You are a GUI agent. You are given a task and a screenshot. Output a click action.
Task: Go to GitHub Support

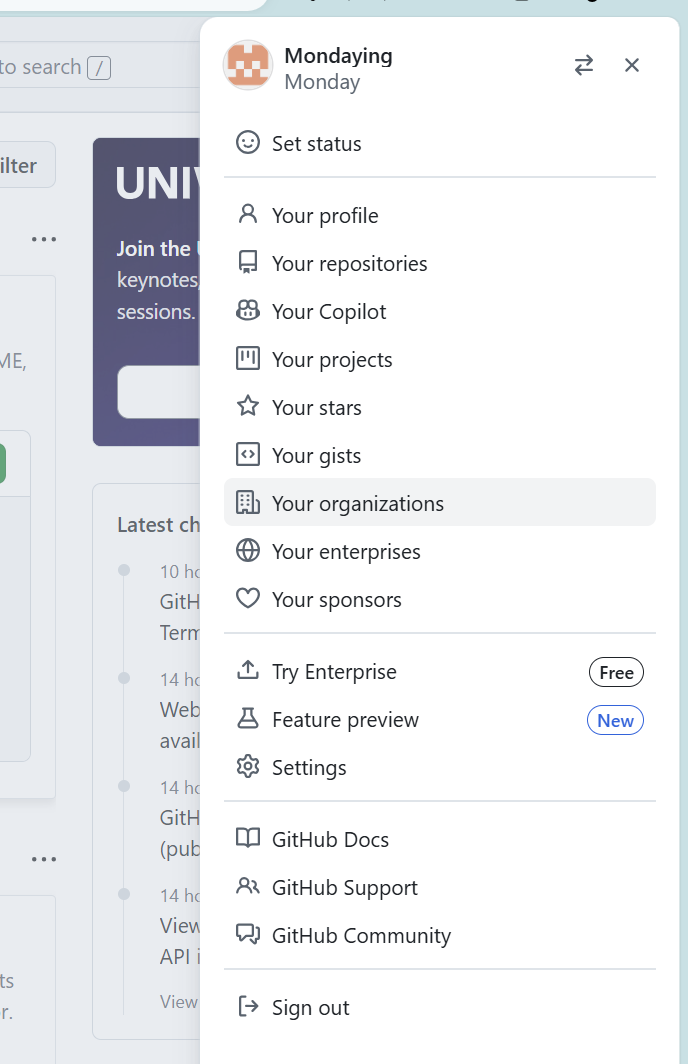coord(345,888)
